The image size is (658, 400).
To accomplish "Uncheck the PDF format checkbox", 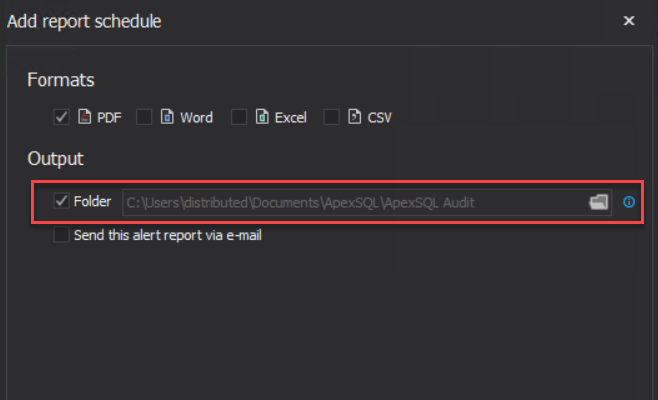I will [x=62, y=117].
